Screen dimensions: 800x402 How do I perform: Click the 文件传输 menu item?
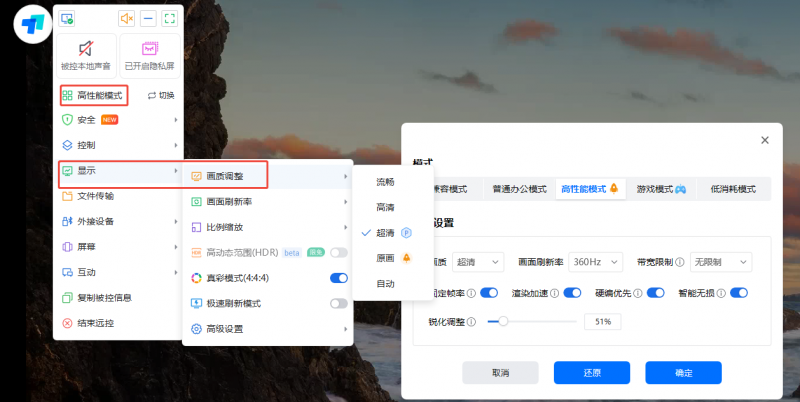point(118,196)
